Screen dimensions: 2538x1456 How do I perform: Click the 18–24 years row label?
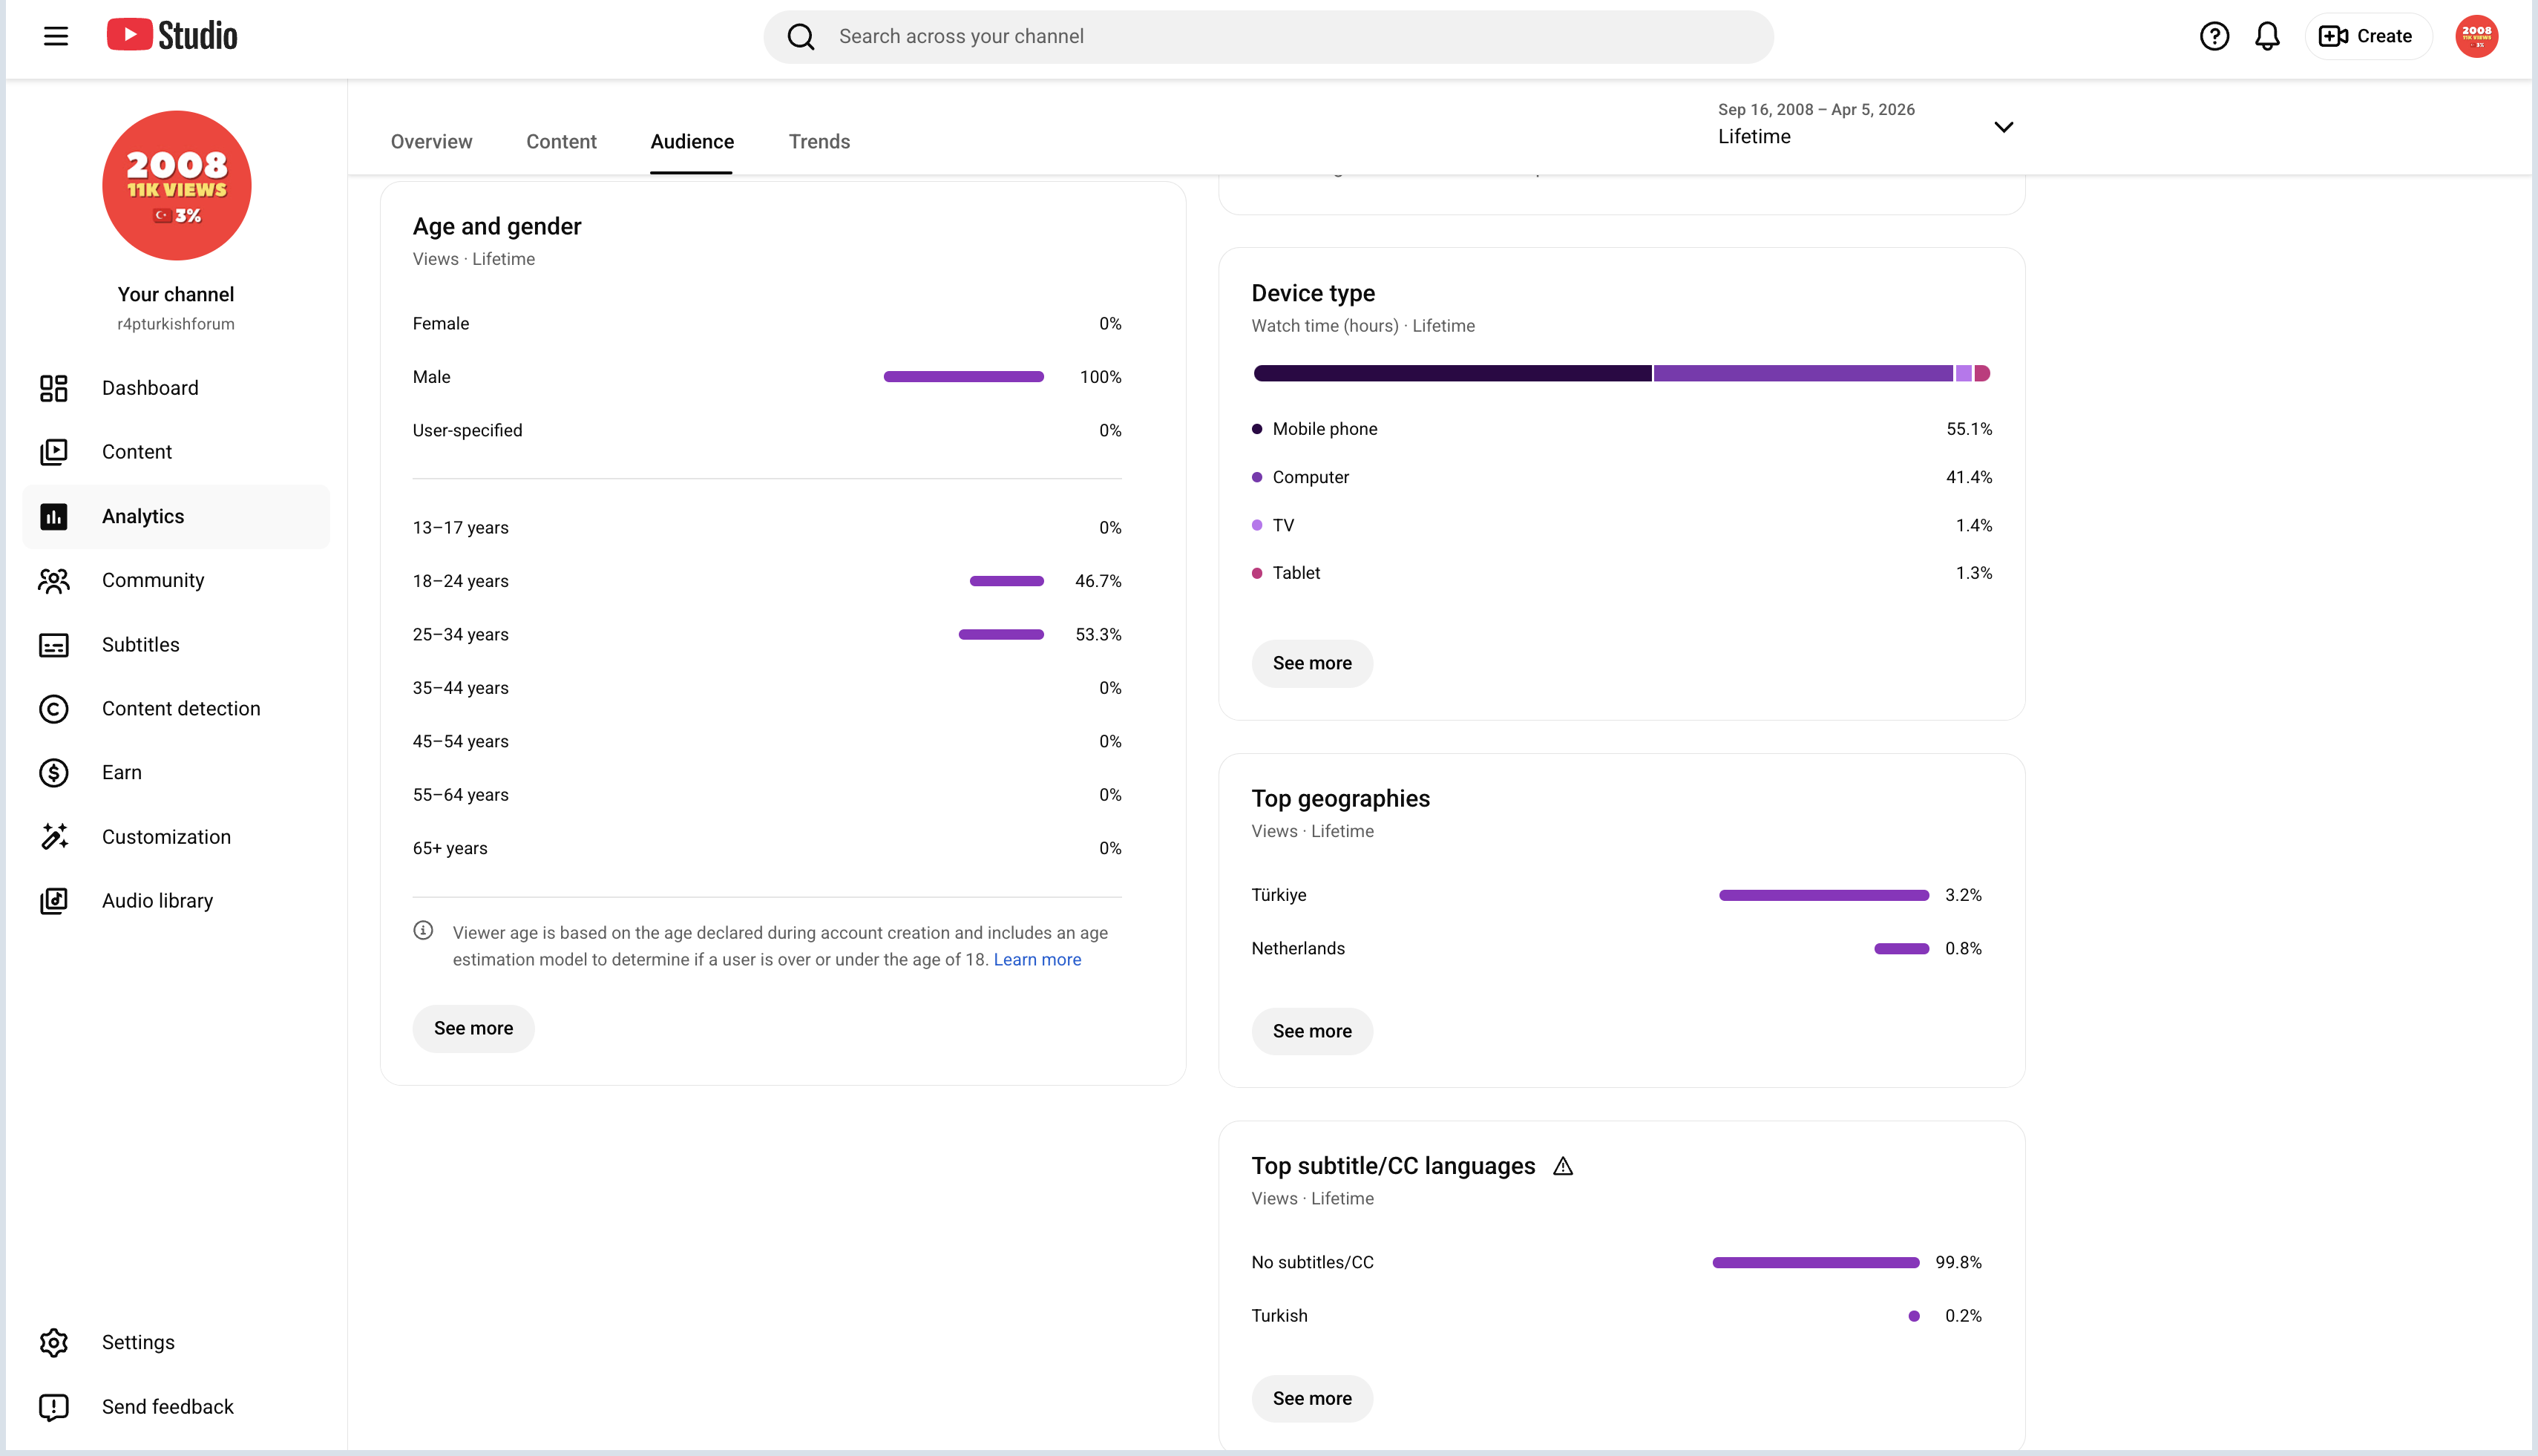coord(461,581)
